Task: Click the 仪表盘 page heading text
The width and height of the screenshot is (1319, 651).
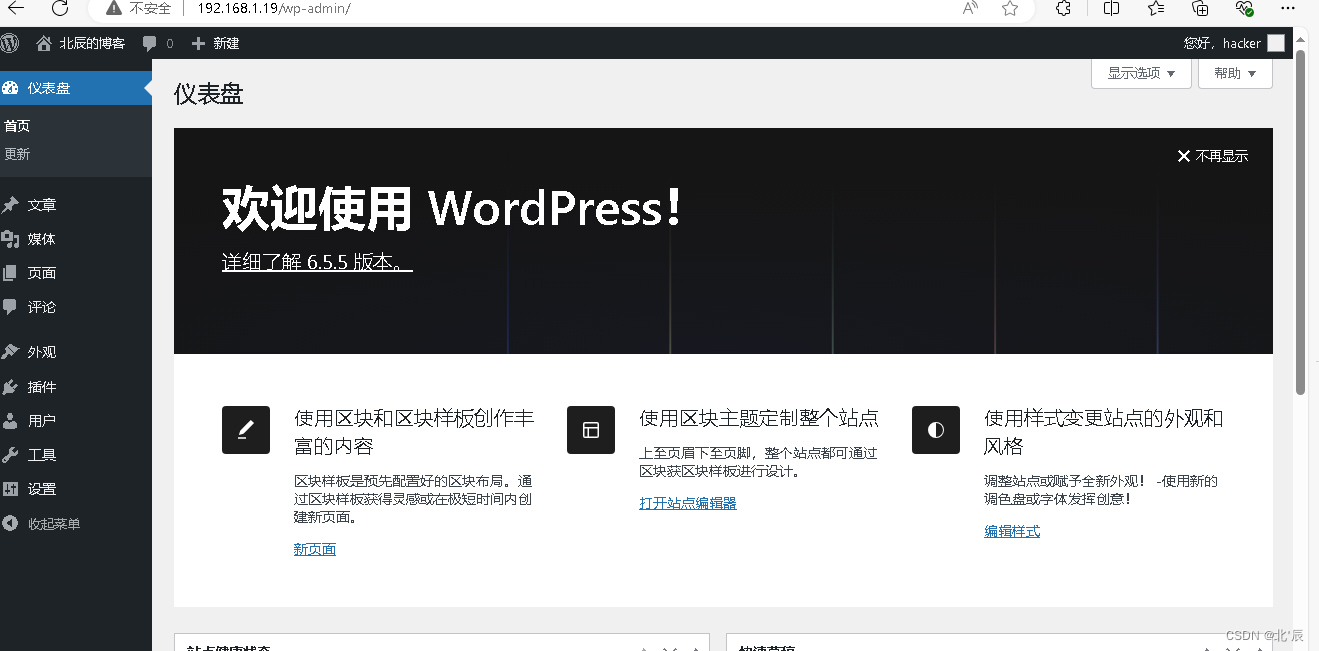Action: tap(208, 94)
